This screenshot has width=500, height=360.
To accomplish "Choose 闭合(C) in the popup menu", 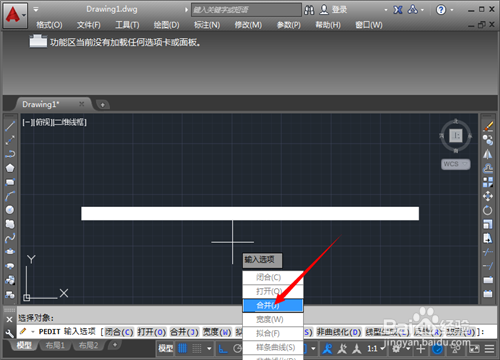I will pyautogui.click(x=273, y=277).
